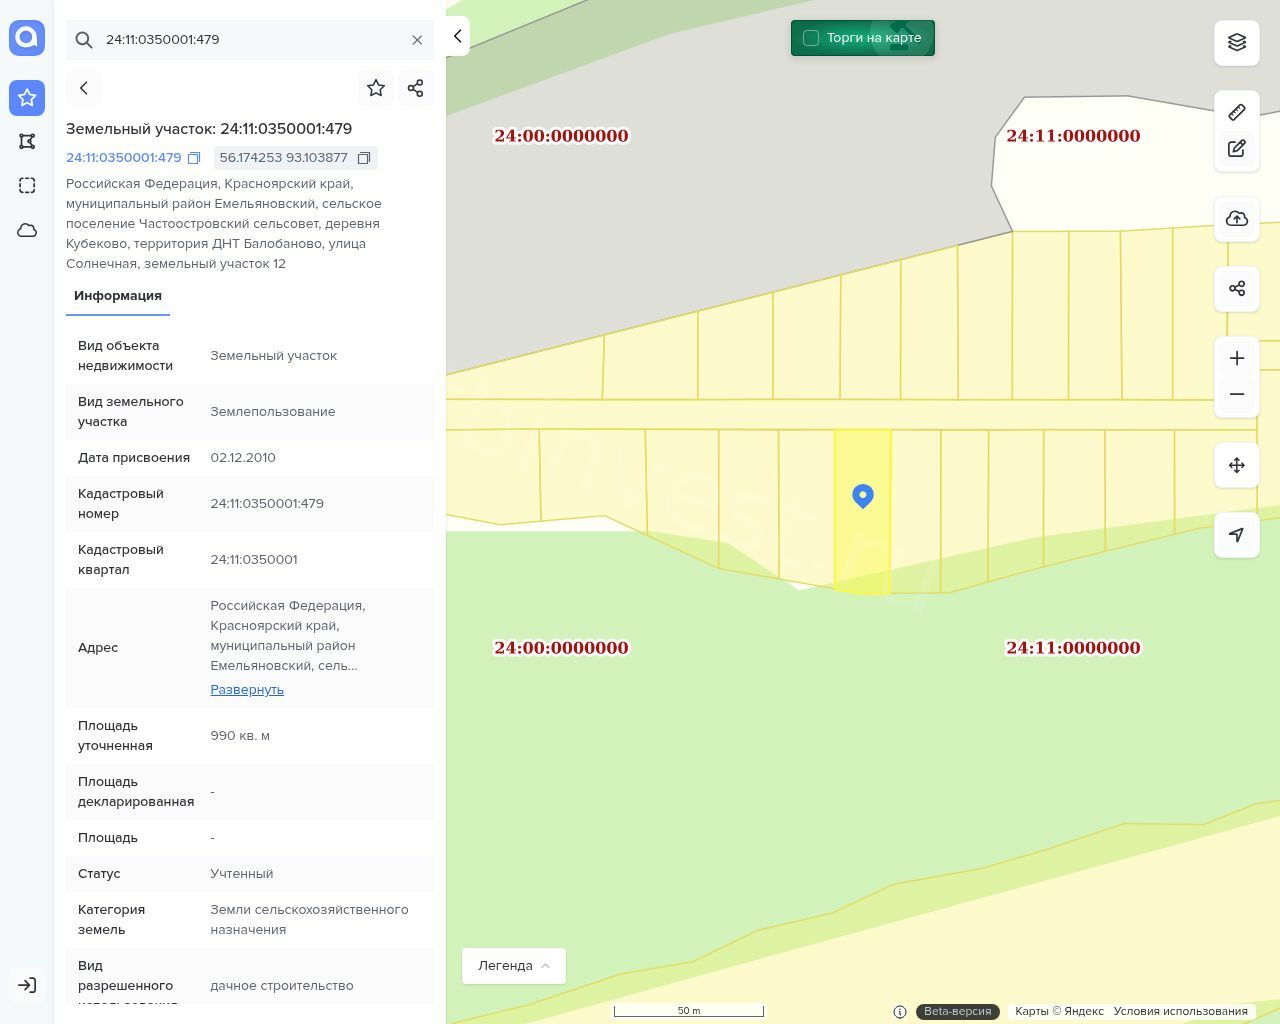
Task: Copy cadastral number 24:11:0350001:479
Action: (x=194, y=158)
